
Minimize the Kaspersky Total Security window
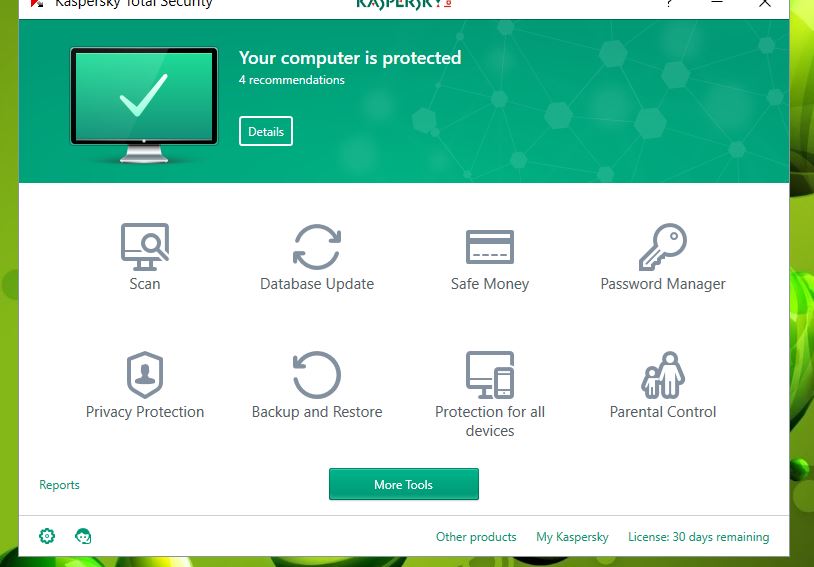(x=717, y=3)
